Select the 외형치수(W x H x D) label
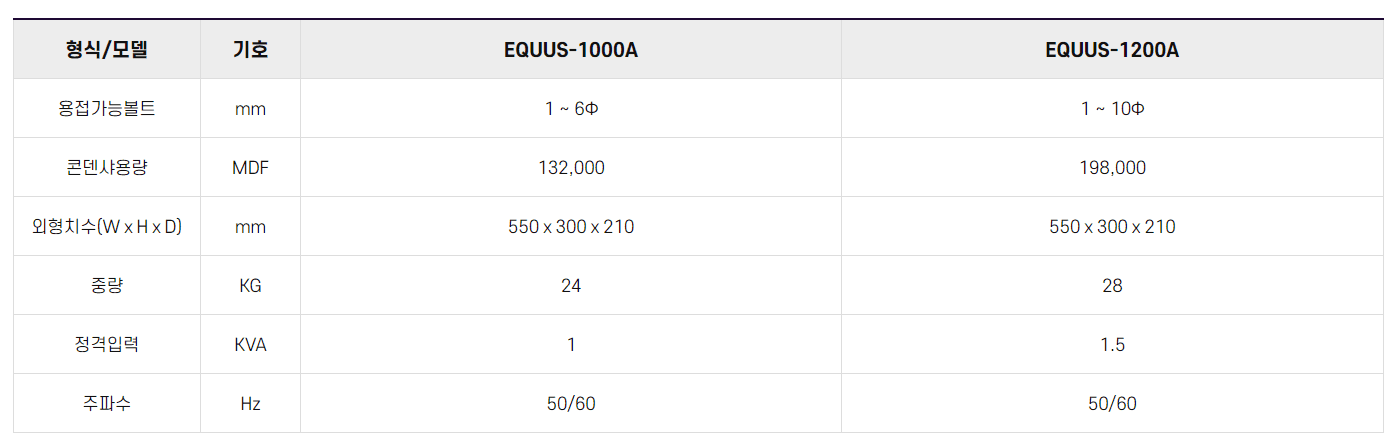 click(x=107, y=227)
